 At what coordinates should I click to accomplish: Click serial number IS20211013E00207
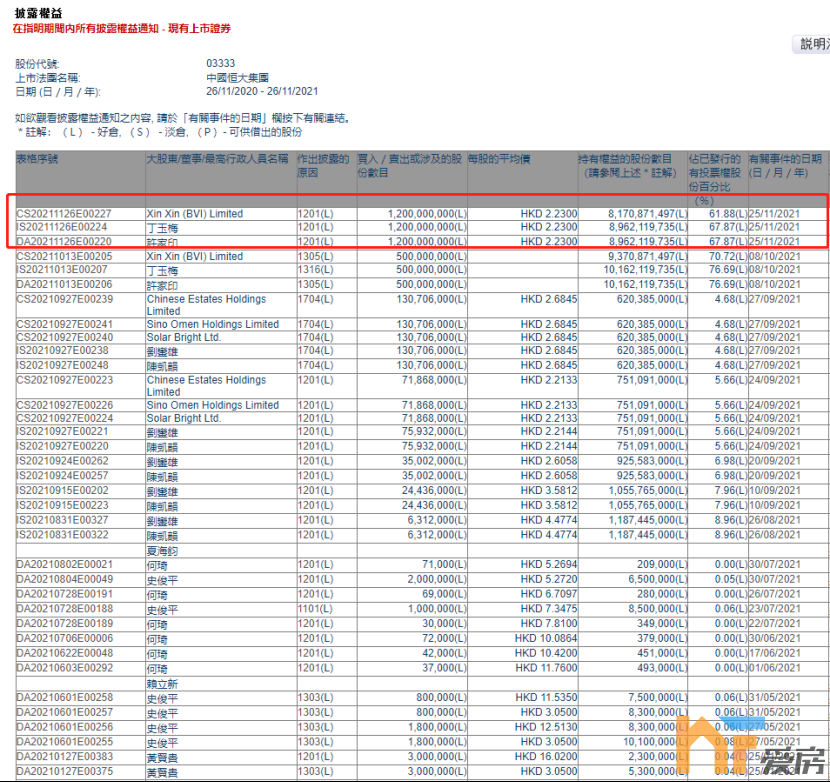click(62, 269)
